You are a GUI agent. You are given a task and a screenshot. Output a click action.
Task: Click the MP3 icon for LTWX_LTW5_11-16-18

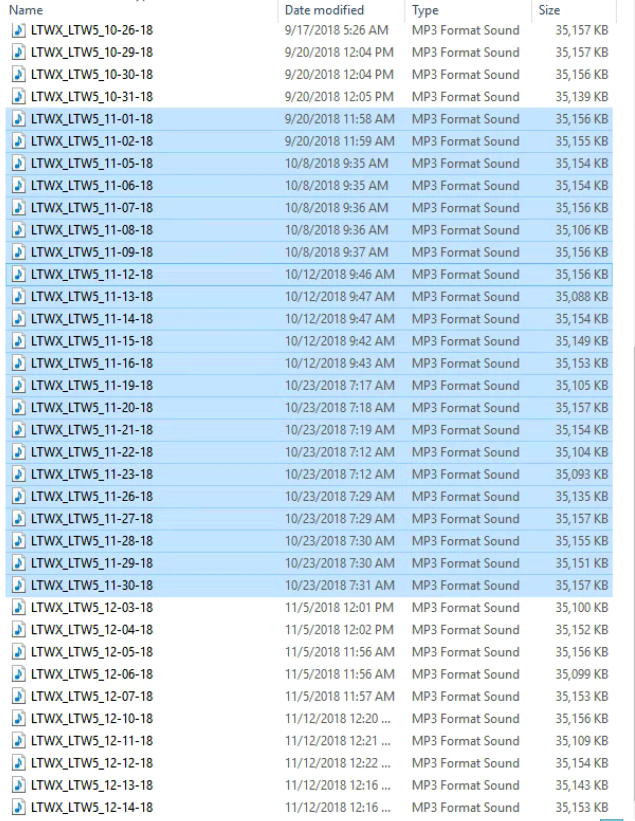coord(19,363)
